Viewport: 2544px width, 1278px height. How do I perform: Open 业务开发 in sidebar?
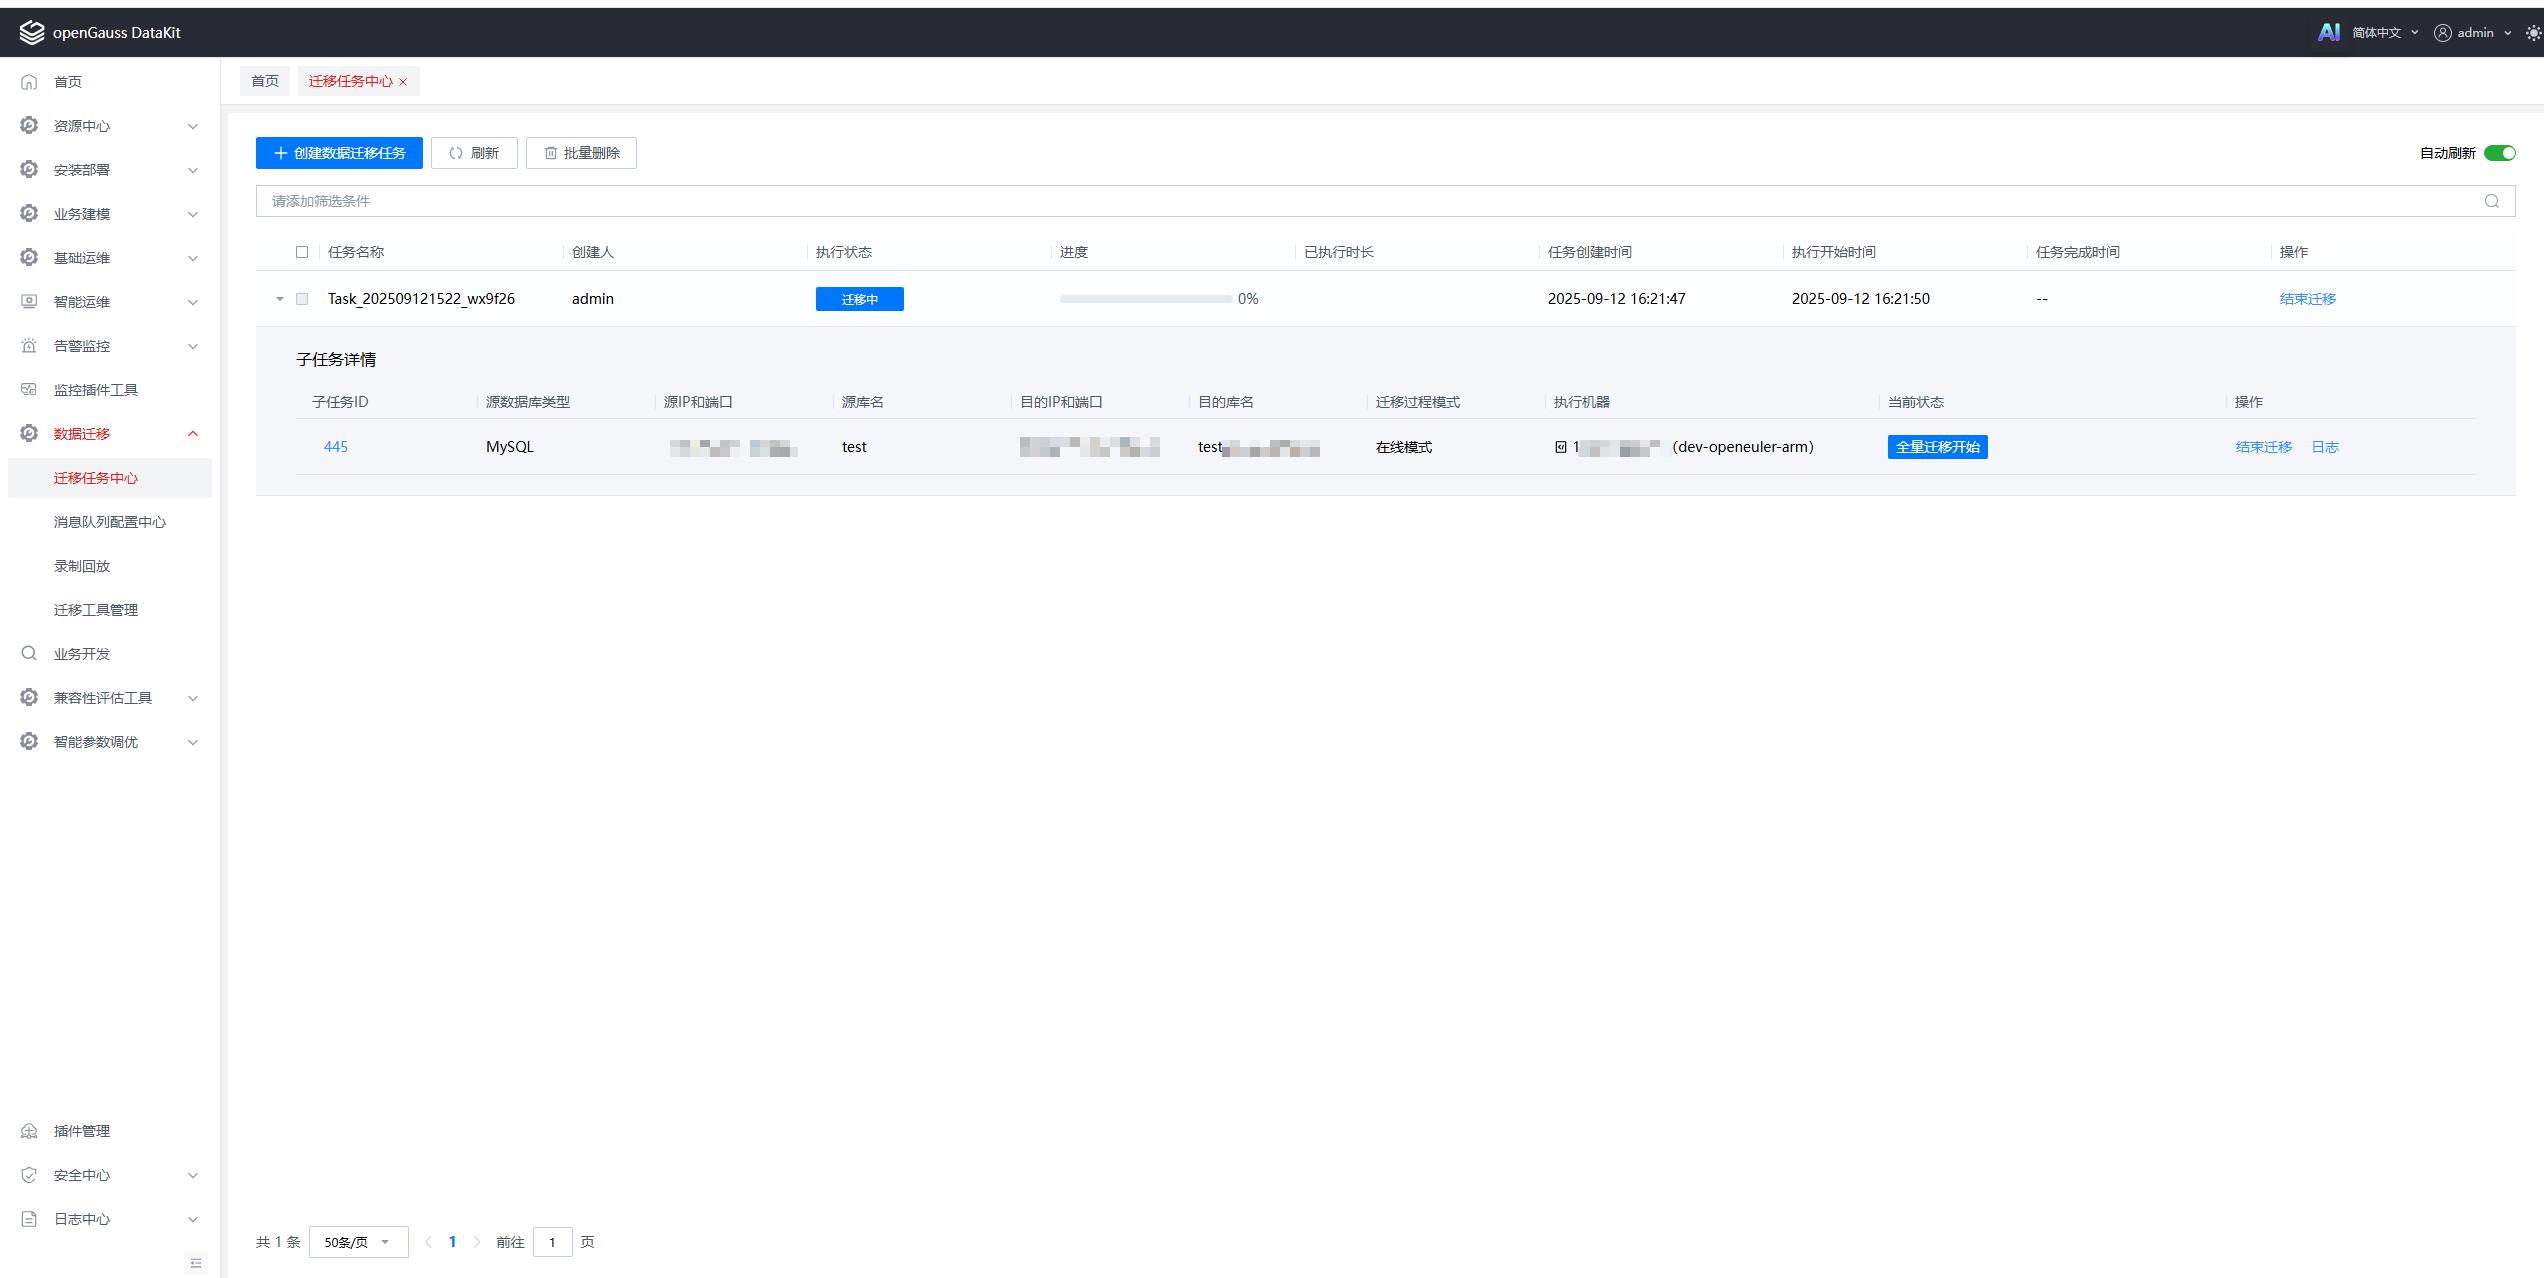pos(82,654)
